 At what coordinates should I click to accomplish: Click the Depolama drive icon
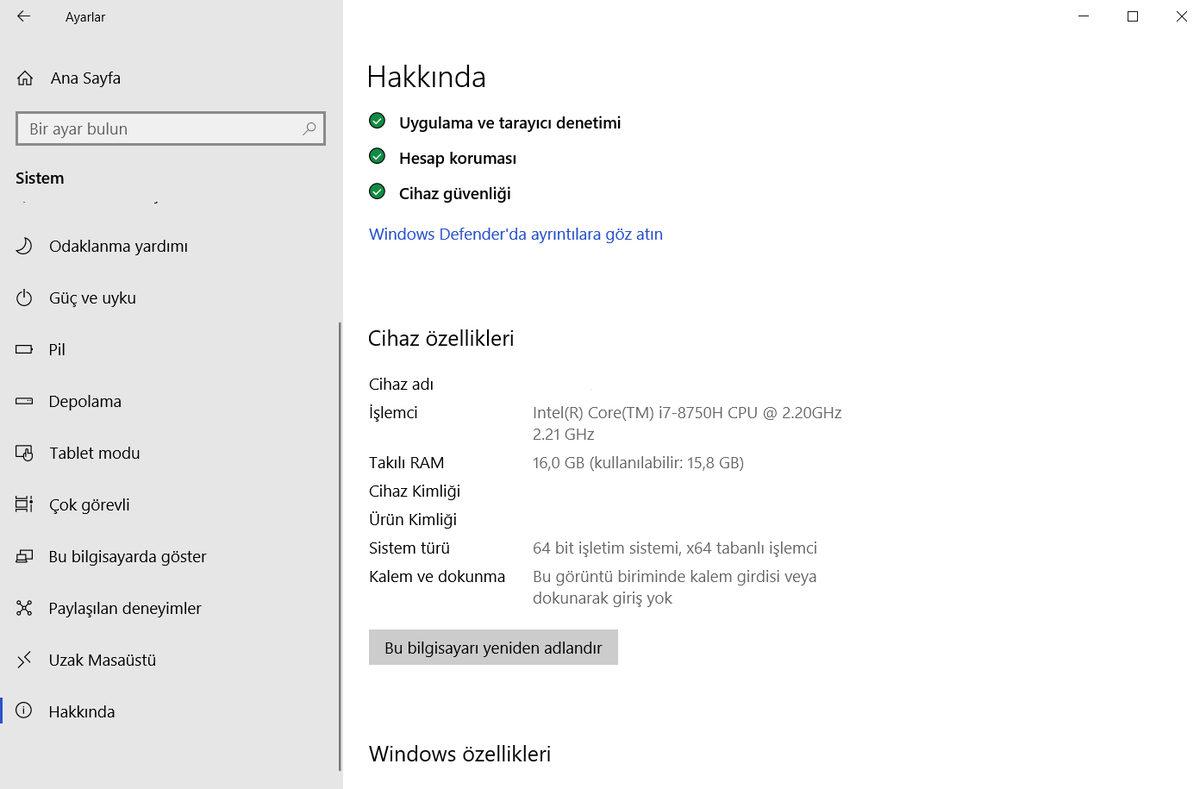pyautogui.click(x=25, y=401)
